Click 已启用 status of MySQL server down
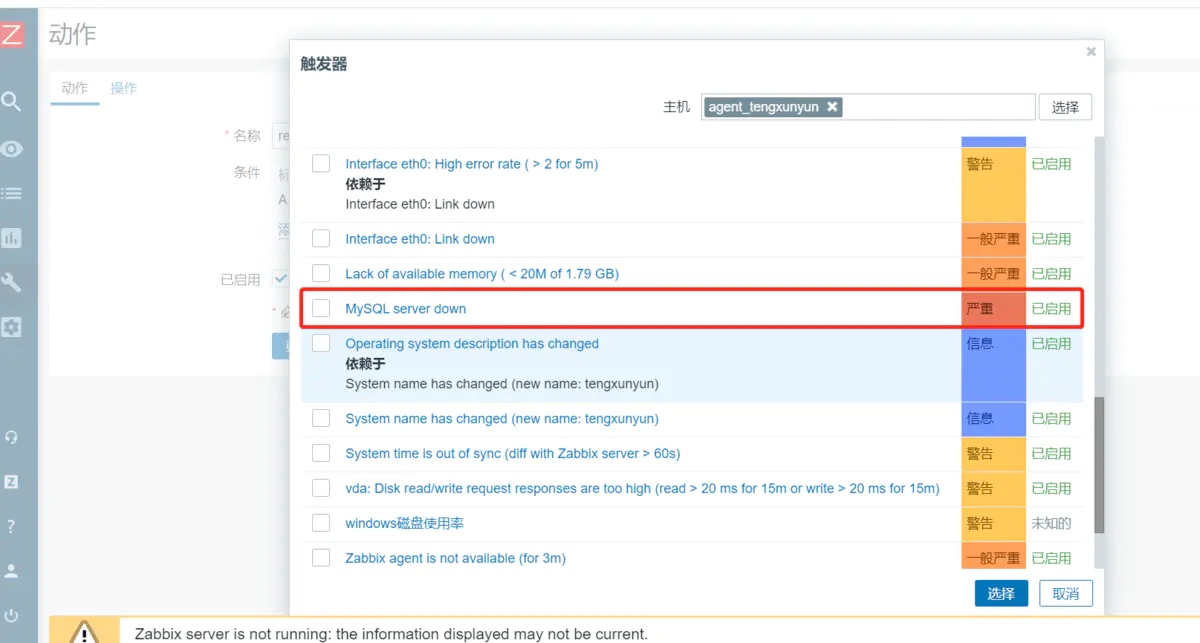Screen dimensions: 1200x643 [1051, 309]
